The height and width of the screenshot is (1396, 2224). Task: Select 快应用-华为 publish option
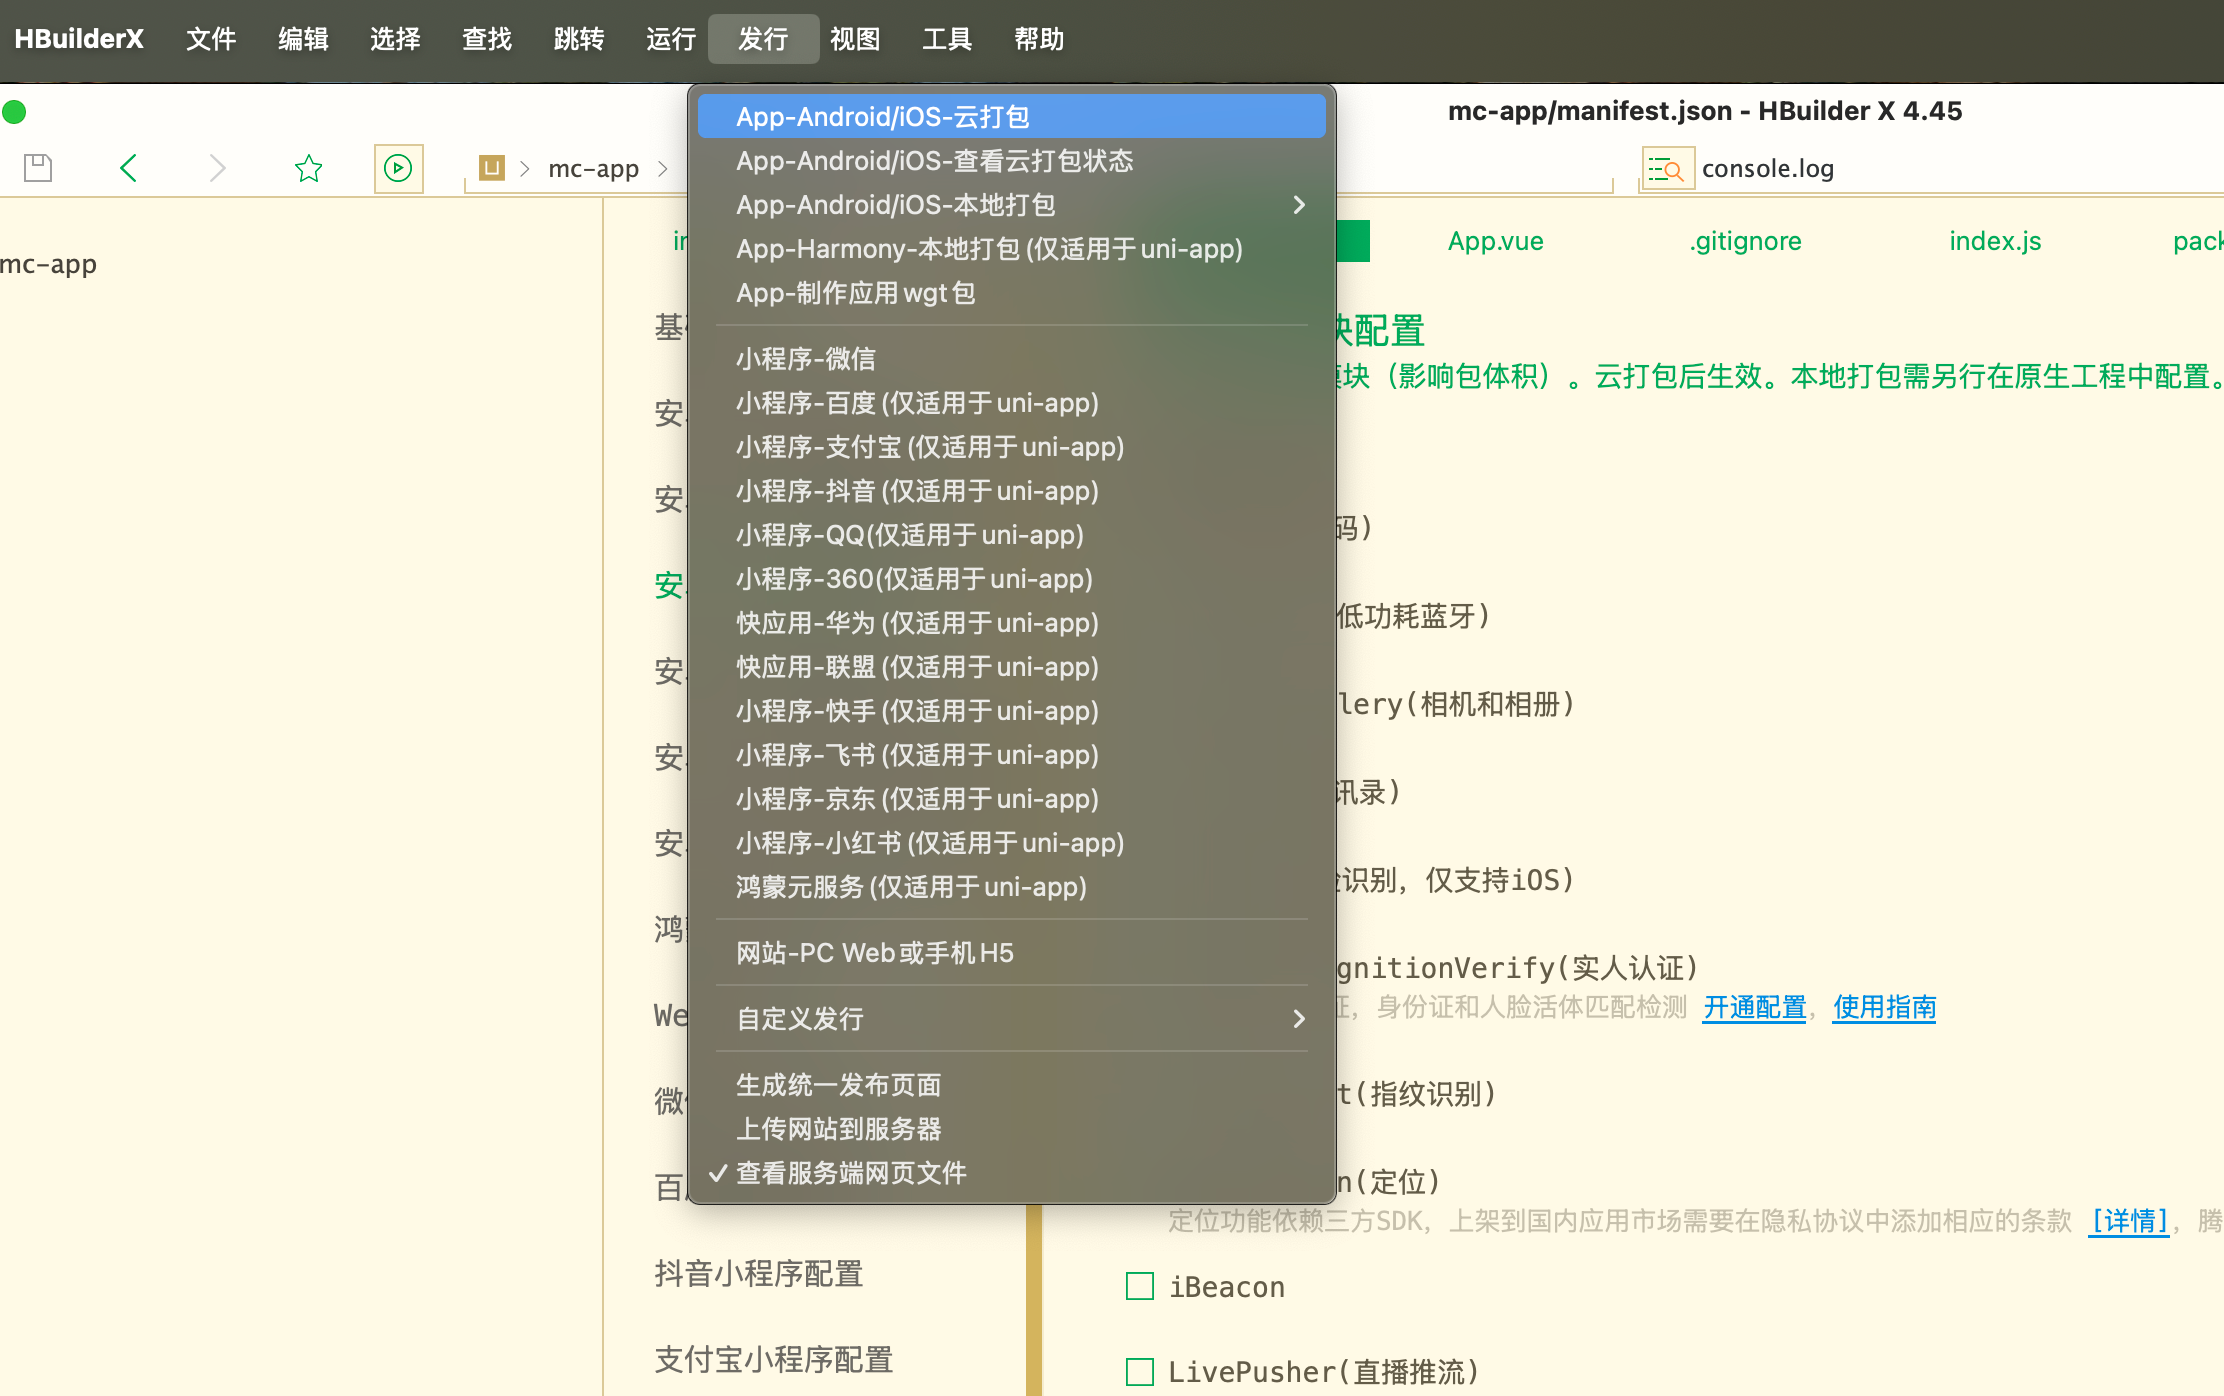click(x=1011, y=623)
